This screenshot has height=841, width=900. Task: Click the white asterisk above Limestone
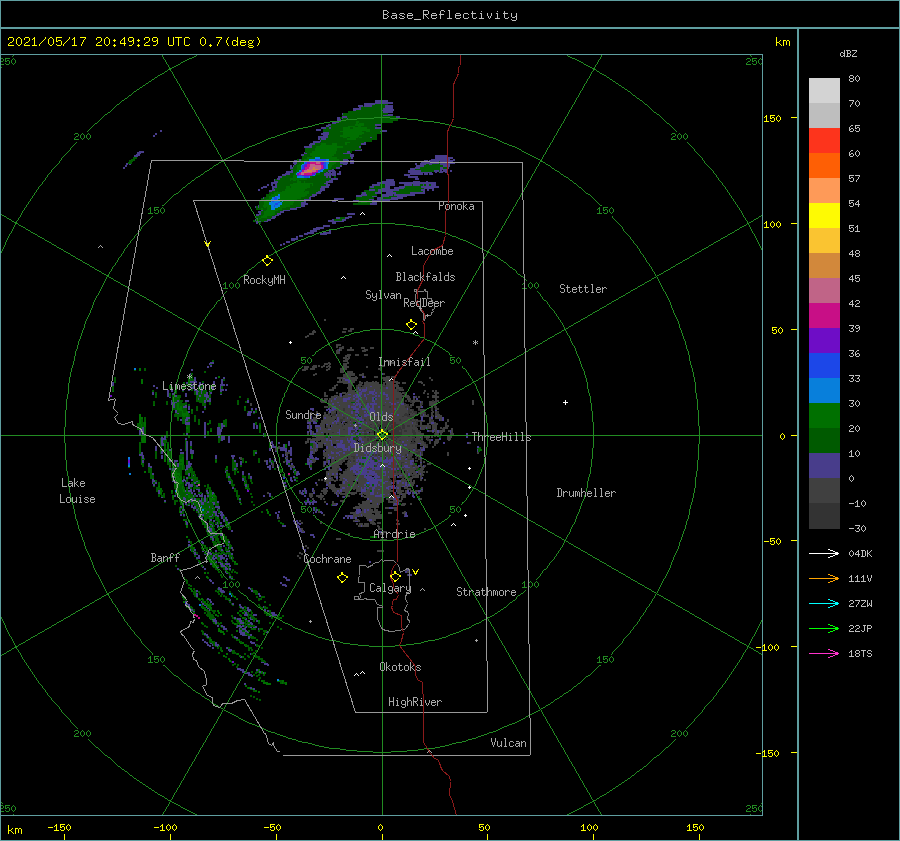click(189, 377)
